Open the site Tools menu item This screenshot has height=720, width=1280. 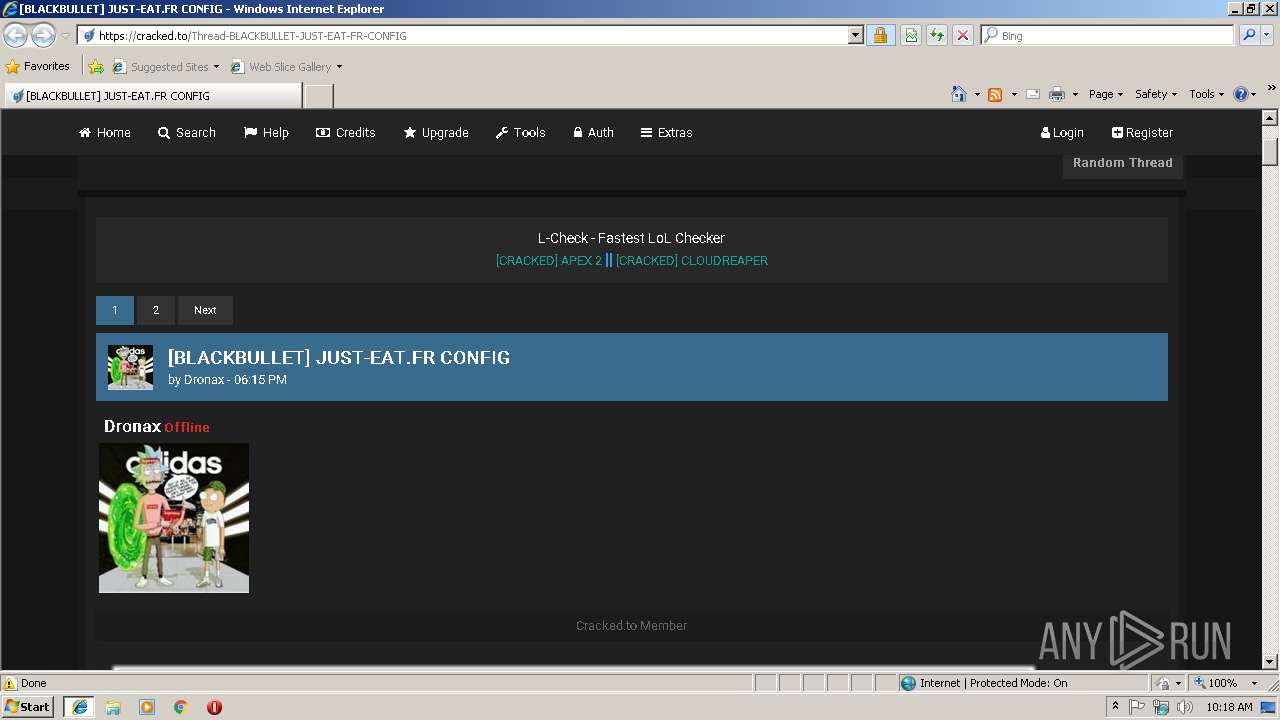pyautogui.click(x=521, y=132)
